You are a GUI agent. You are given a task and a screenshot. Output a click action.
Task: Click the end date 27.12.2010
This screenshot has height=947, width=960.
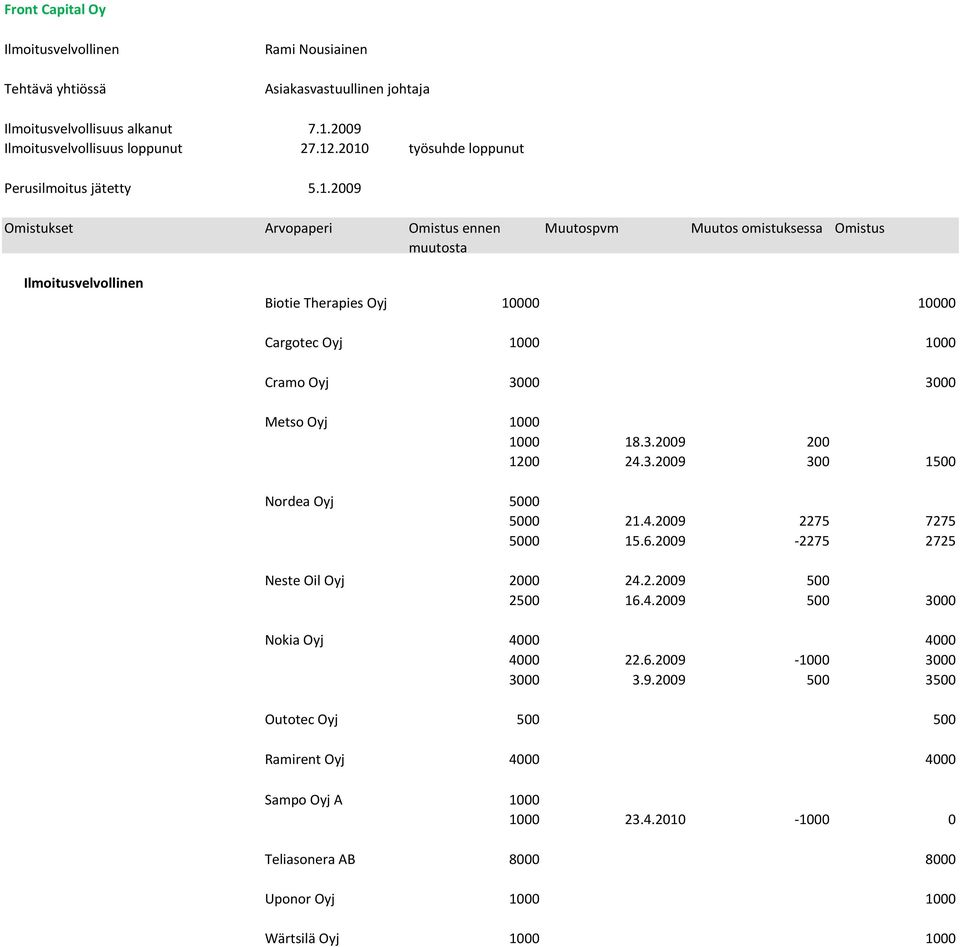334,149
